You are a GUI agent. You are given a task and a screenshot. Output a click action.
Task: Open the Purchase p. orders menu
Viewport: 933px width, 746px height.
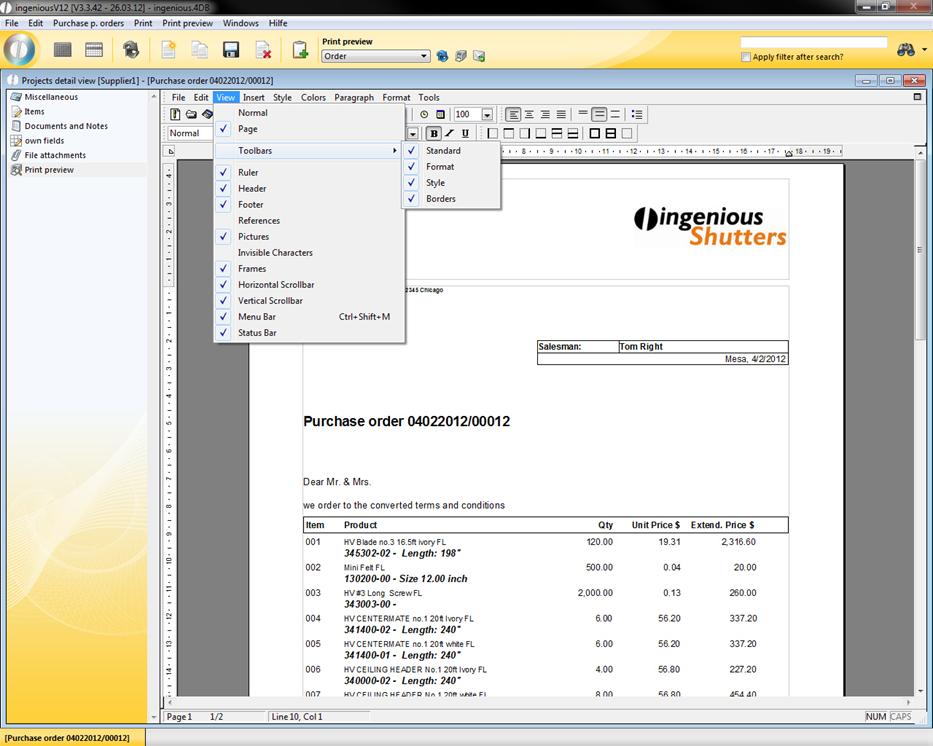89,23
